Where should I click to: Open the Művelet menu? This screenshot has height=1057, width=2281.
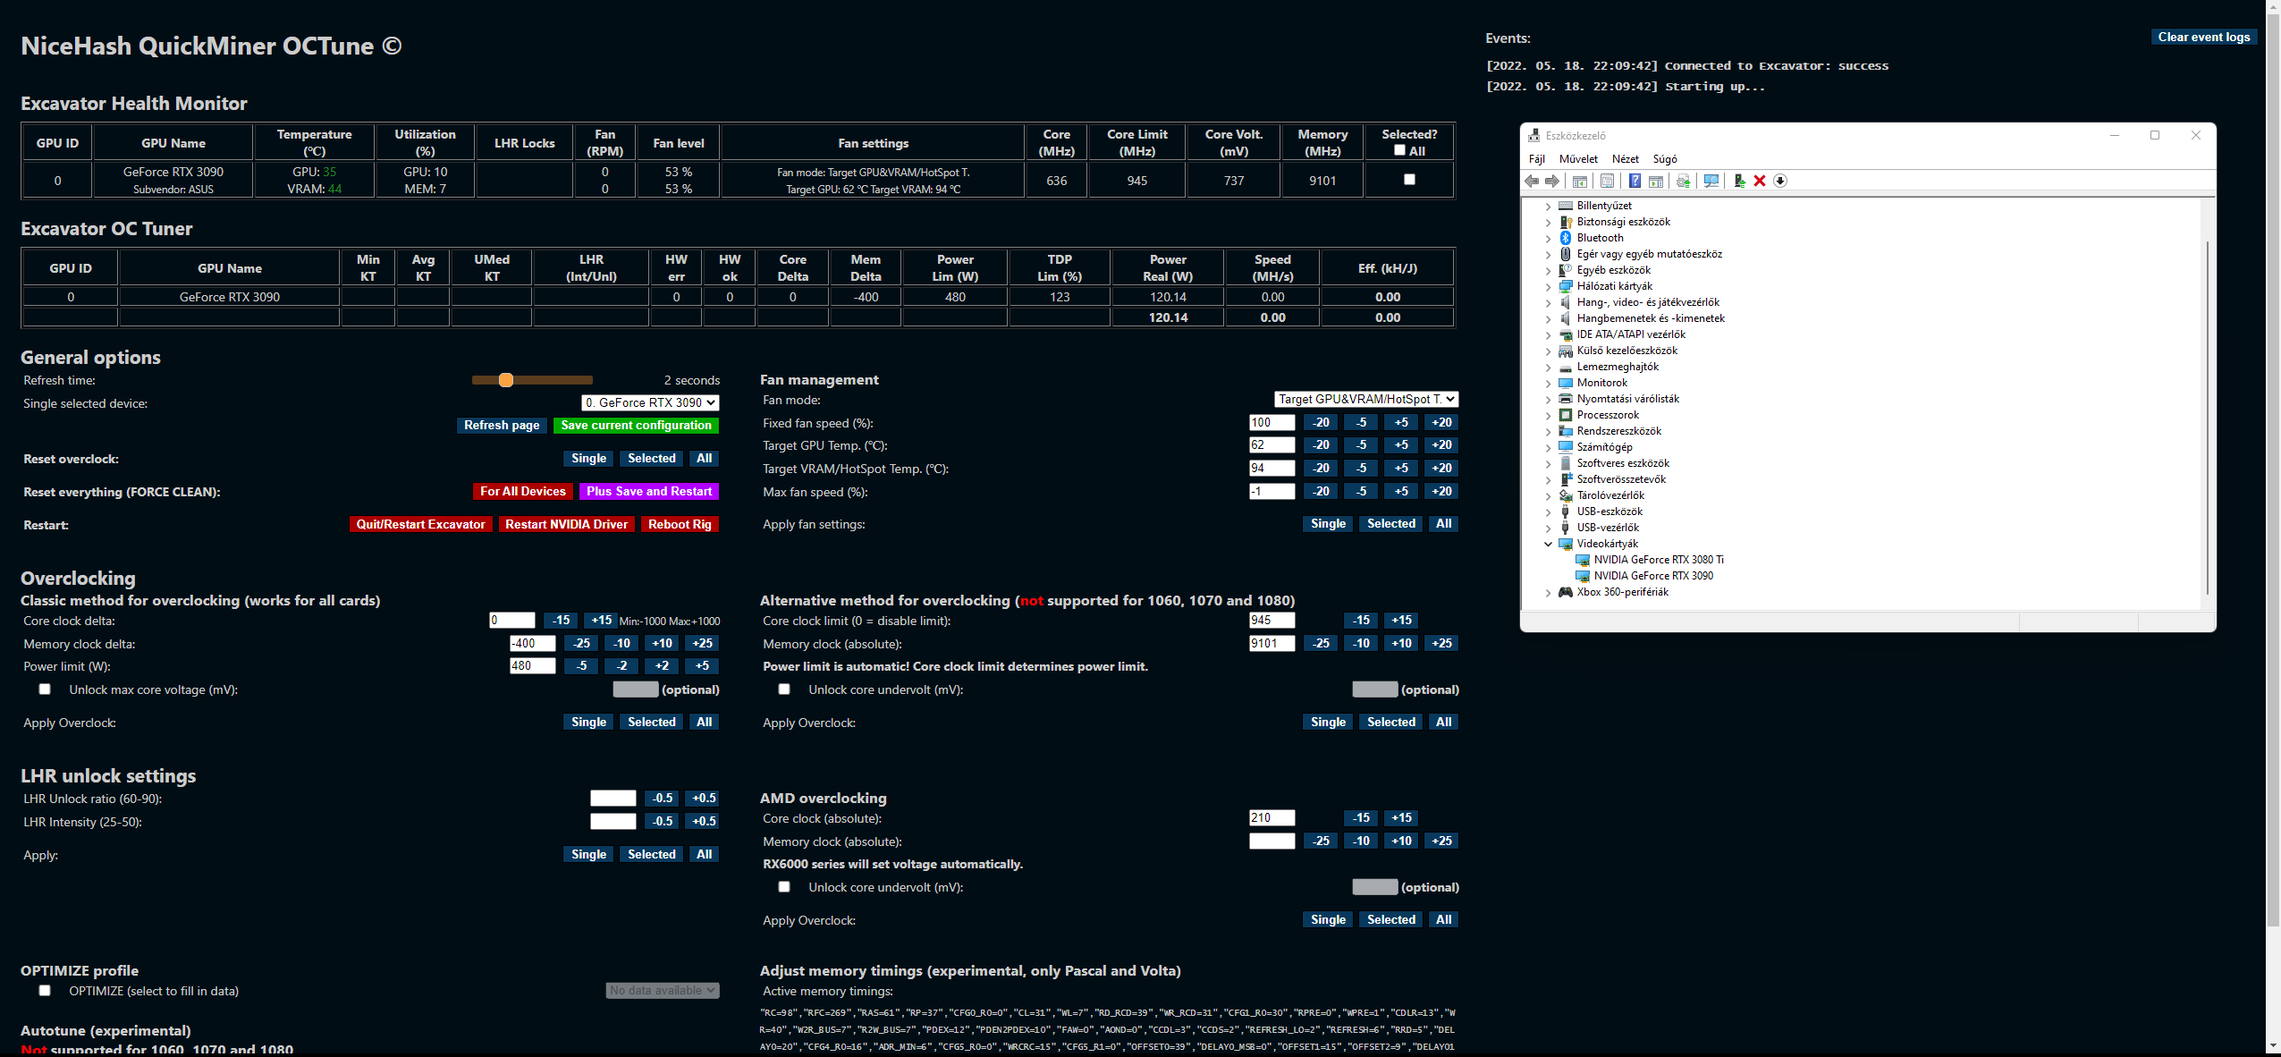(1578, 159)
